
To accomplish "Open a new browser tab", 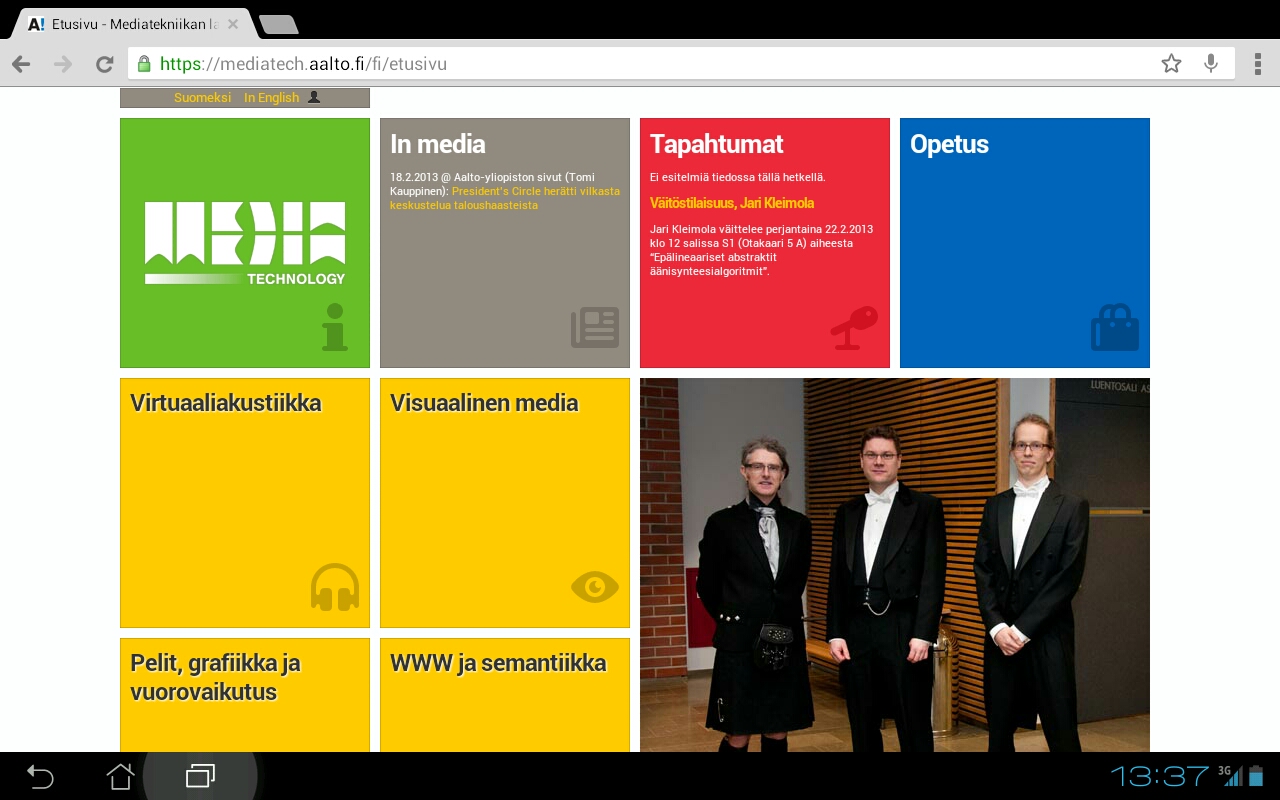I will coord(278,25).
